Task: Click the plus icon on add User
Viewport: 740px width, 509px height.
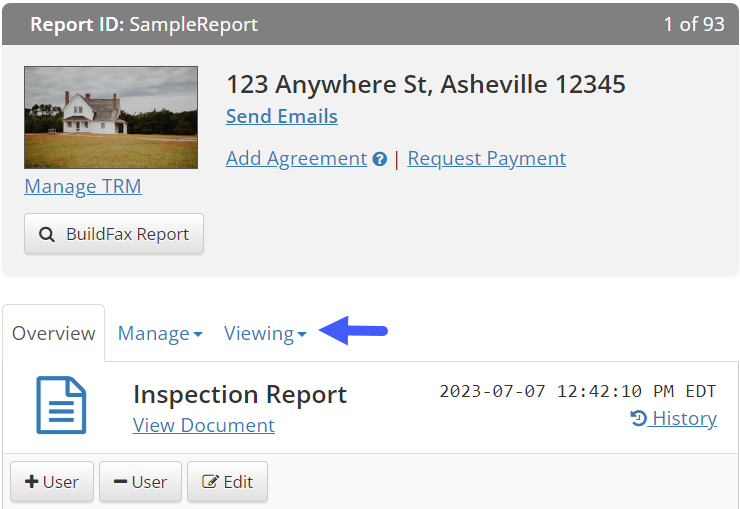Action: (32, 482)
